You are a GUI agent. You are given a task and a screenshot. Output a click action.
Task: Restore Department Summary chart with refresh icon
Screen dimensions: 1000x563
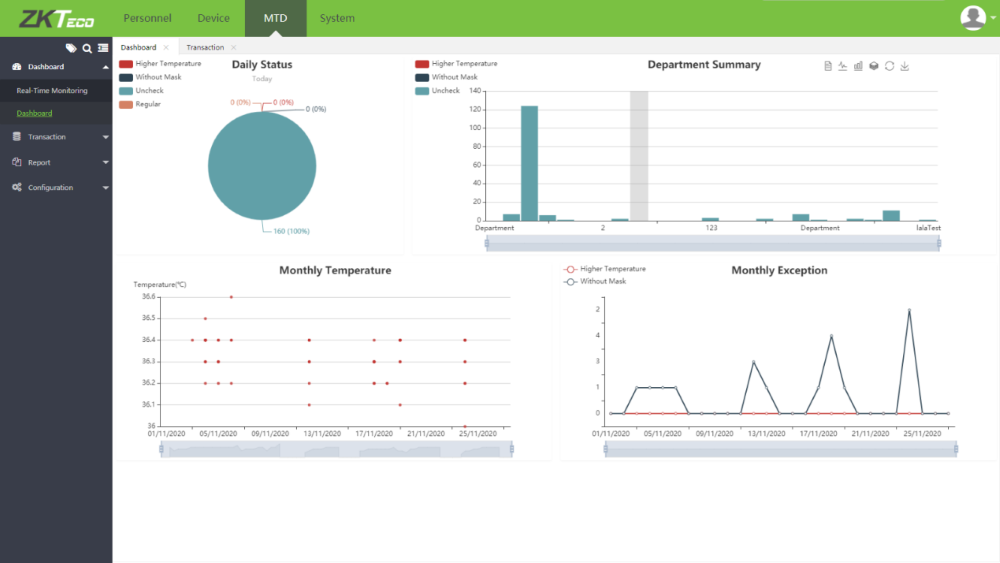[x=889, y=66]
